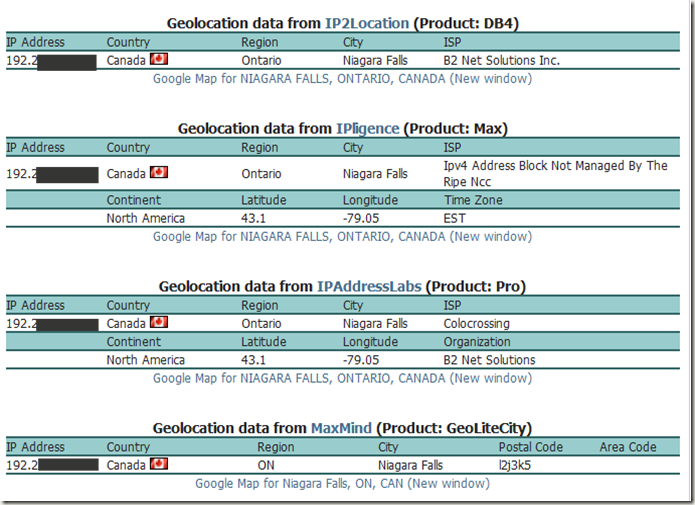Select Organization value 'B2 Net Solutions'

tap(489, 360)
